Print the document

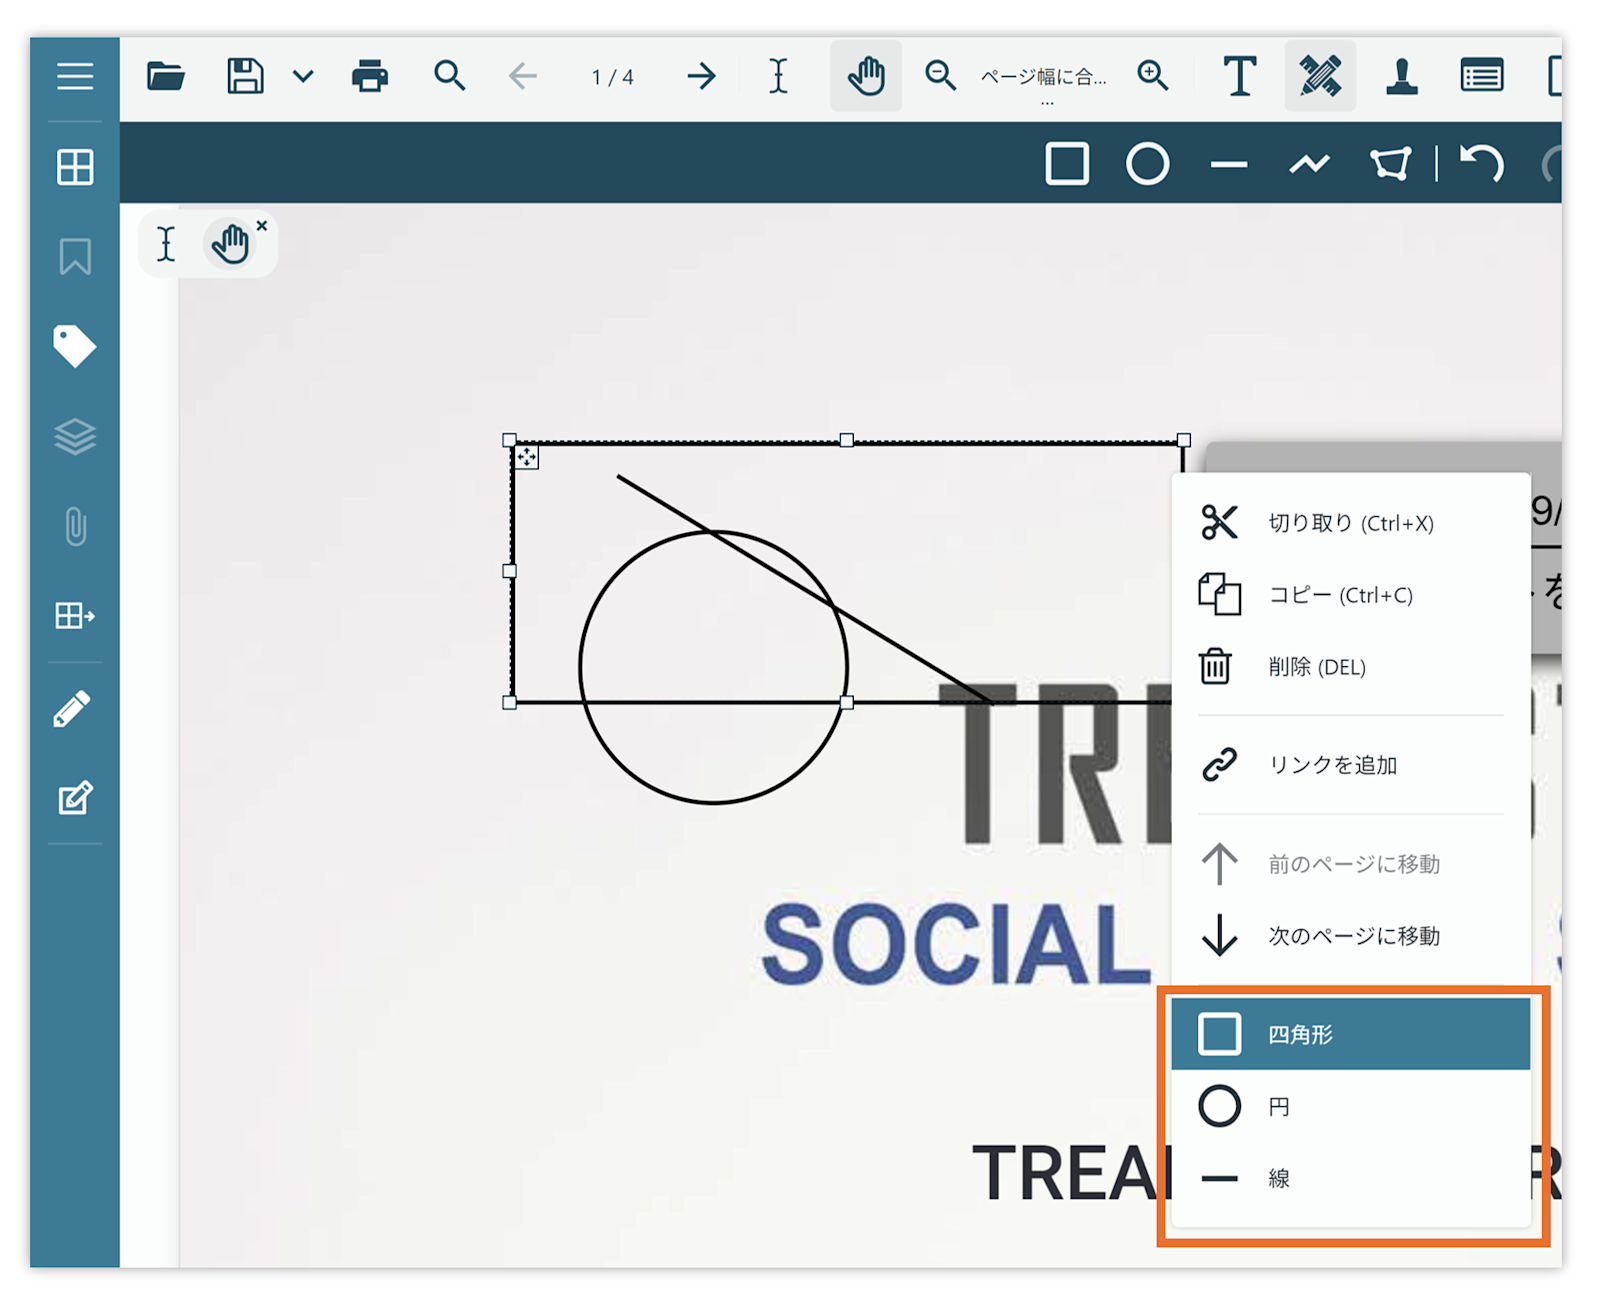[x=370, y=76]
